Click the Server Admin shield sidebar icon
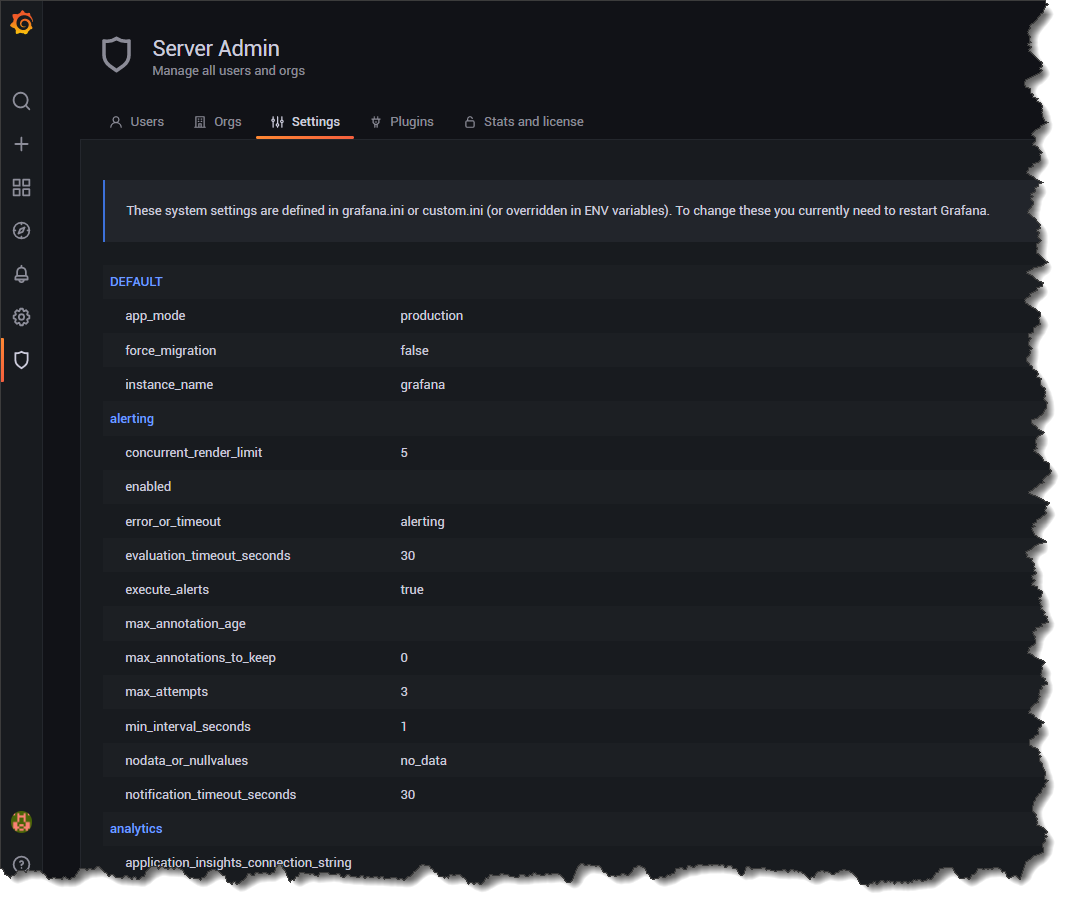The width and height of the screenshot is (1072, 908). [21, 360]
